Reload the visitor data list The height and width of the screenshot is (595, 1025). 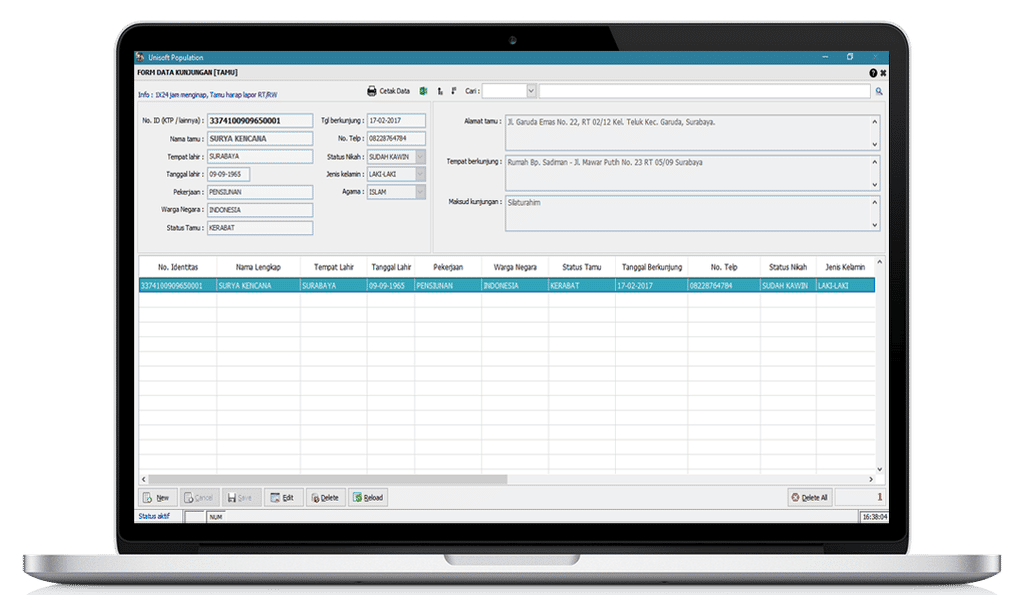click(x=367, y=497)
